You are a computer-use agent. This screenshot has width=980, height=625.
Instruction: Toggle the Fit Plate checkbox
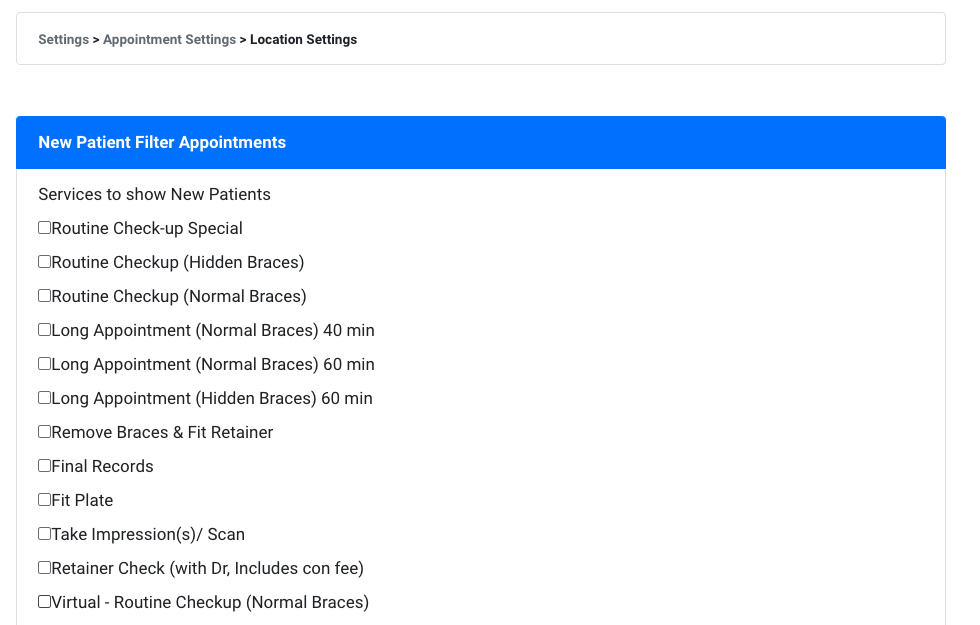coord(44,500)
